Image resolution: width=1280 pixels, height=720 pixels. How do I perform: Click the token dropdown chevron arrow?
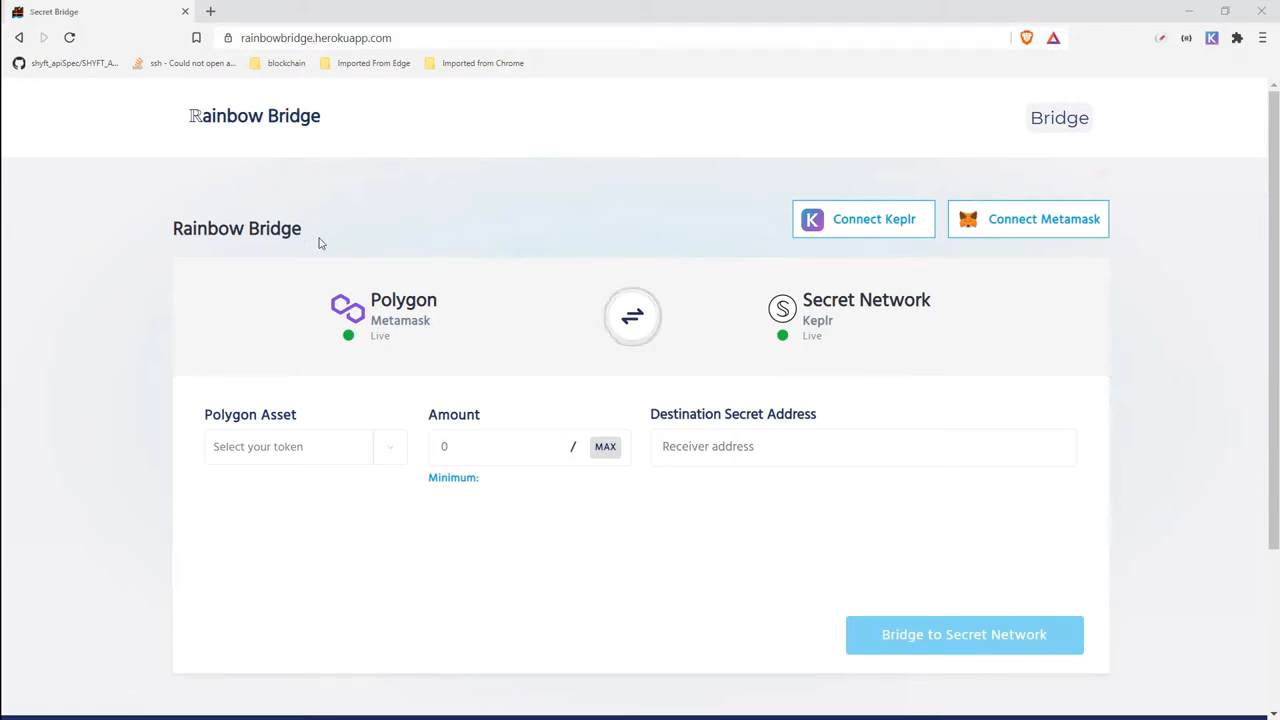coord(390,447)
